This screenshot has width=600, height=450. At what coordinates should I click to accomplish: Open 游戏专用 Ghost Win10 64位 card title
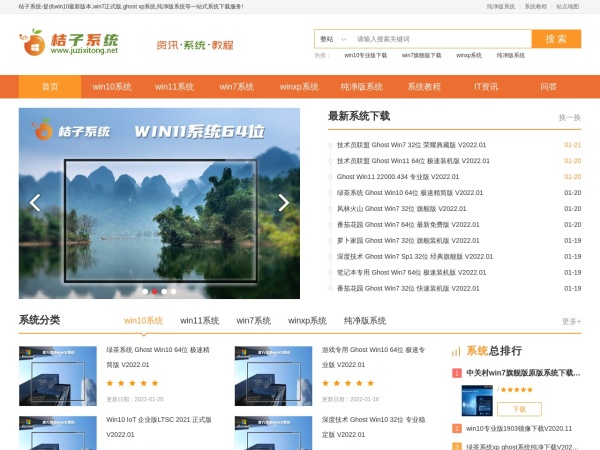373,357
